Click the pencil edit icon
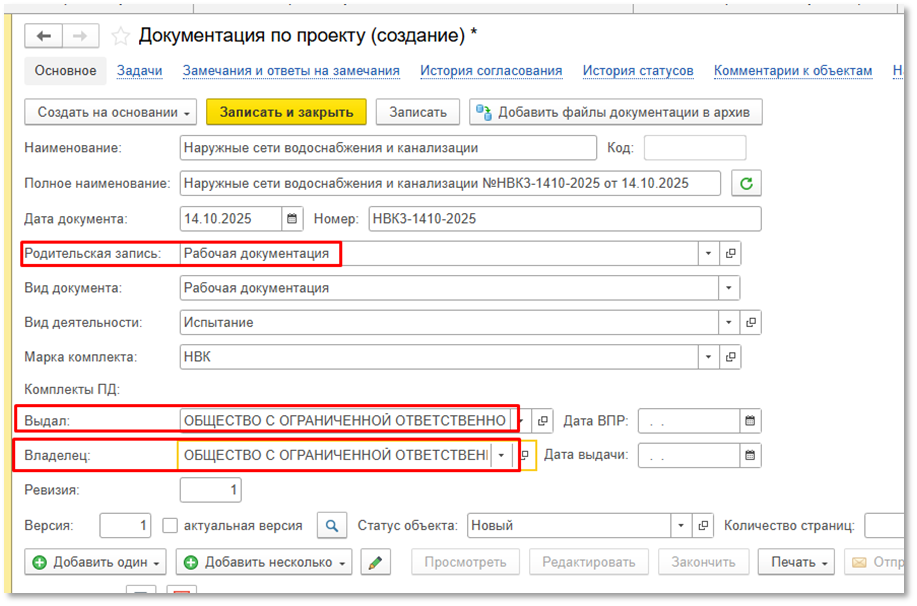This screenshot has width=917, height=606. pyautogui.click(x=375, y=562)
